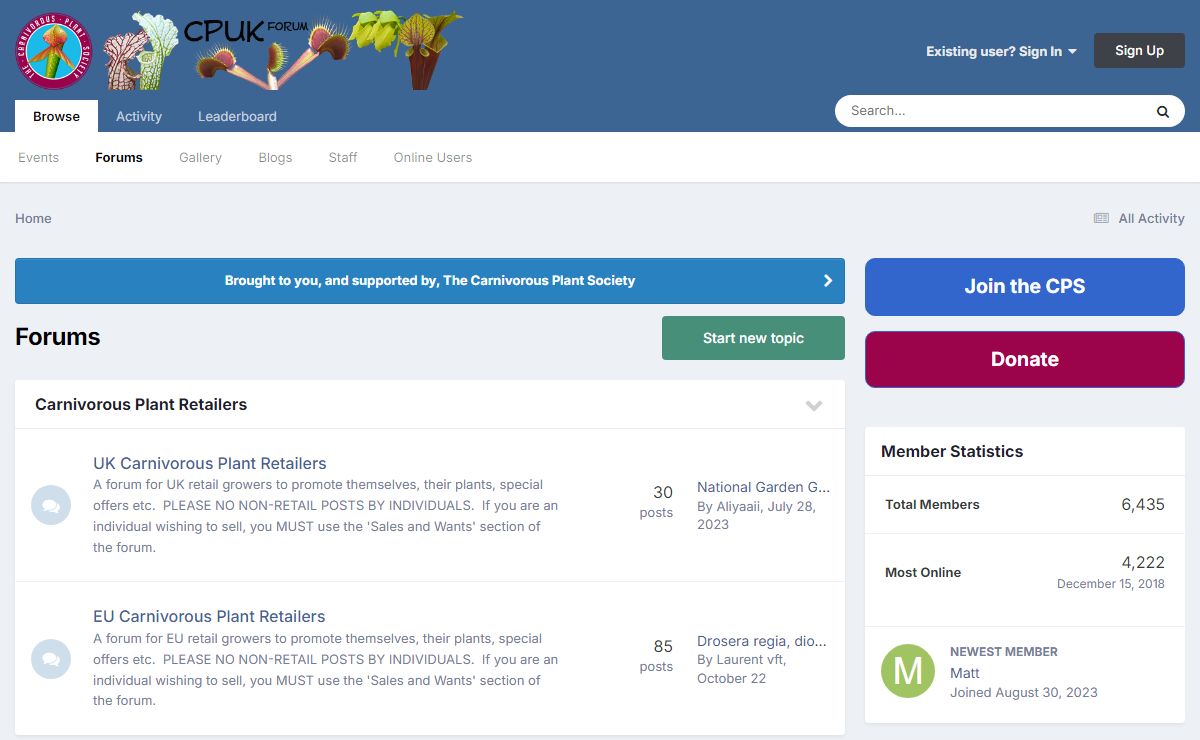1200x740 pixels.
Task: Click the arrow on the Carnivorous Plant Society banner
Action: pos(828,281)
